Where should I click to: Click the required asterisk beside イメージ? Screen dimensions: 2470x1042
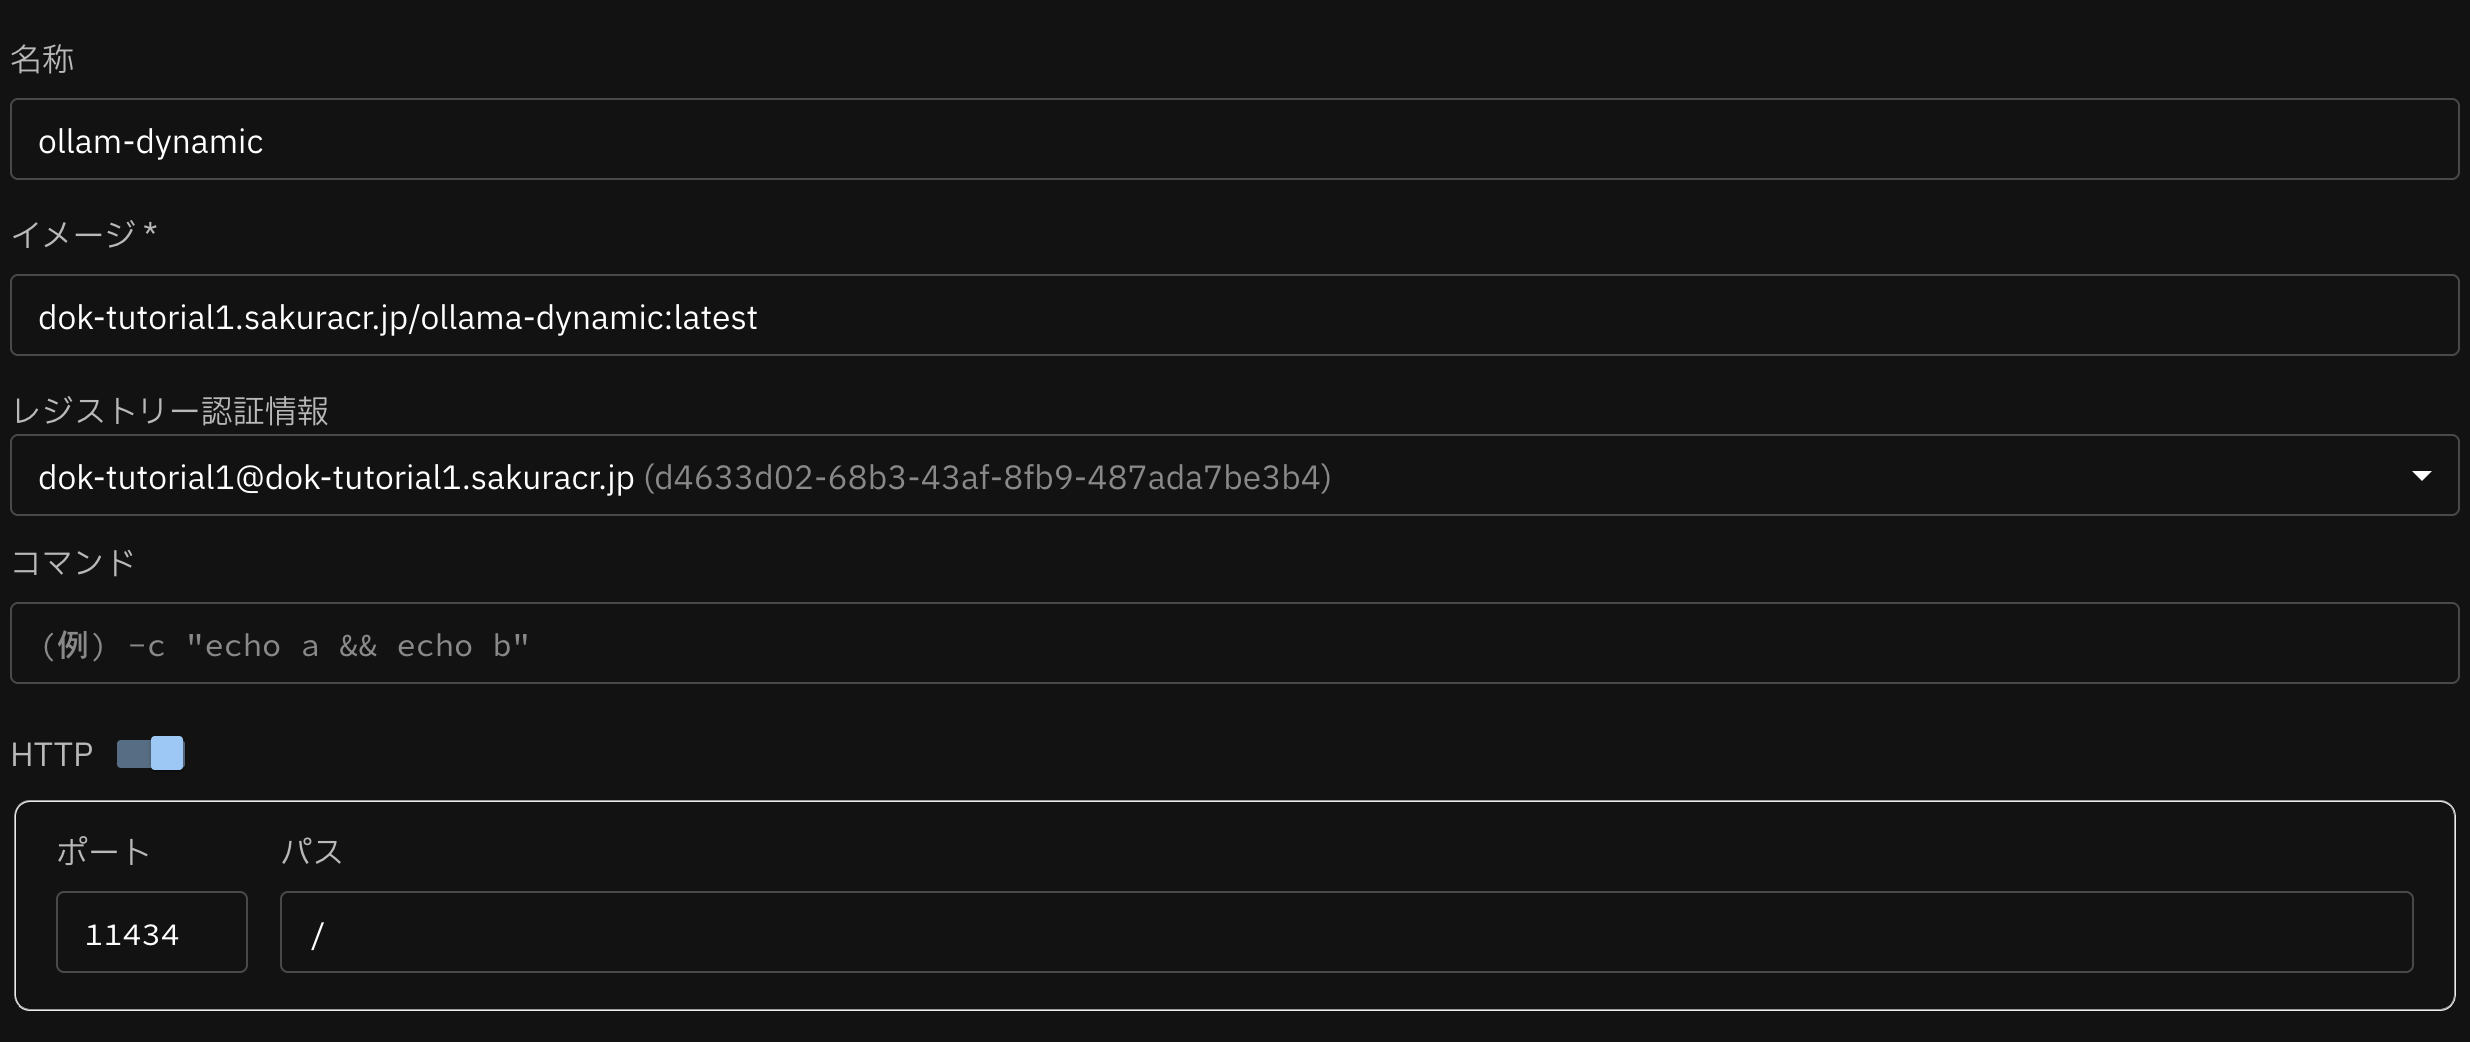(x=150, y=231)
